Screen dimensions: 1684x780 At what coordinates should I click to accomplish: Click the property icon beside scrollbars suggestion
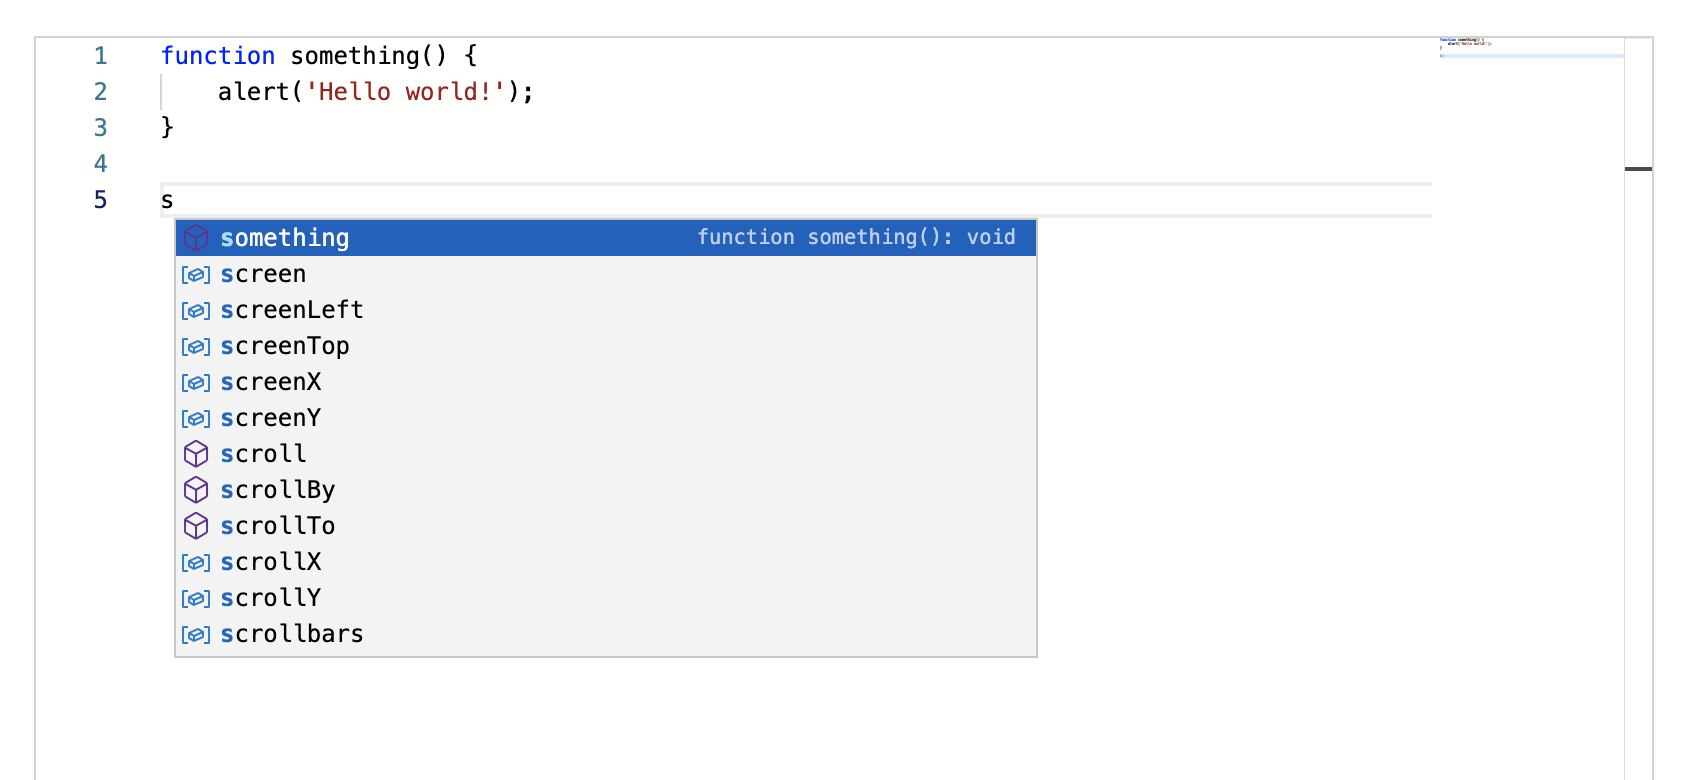[x=196, y=634]
